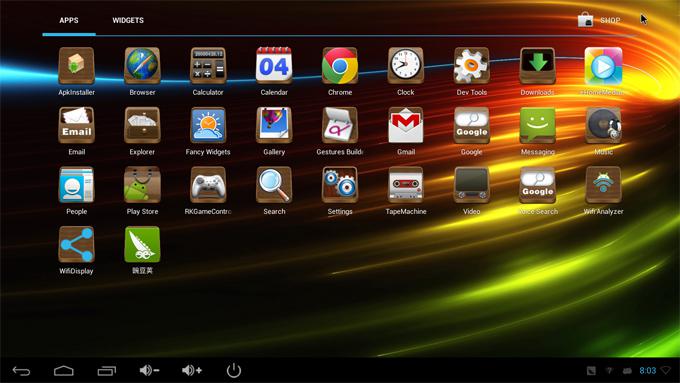Tap the Back navigation button

(x=21, y=371)
